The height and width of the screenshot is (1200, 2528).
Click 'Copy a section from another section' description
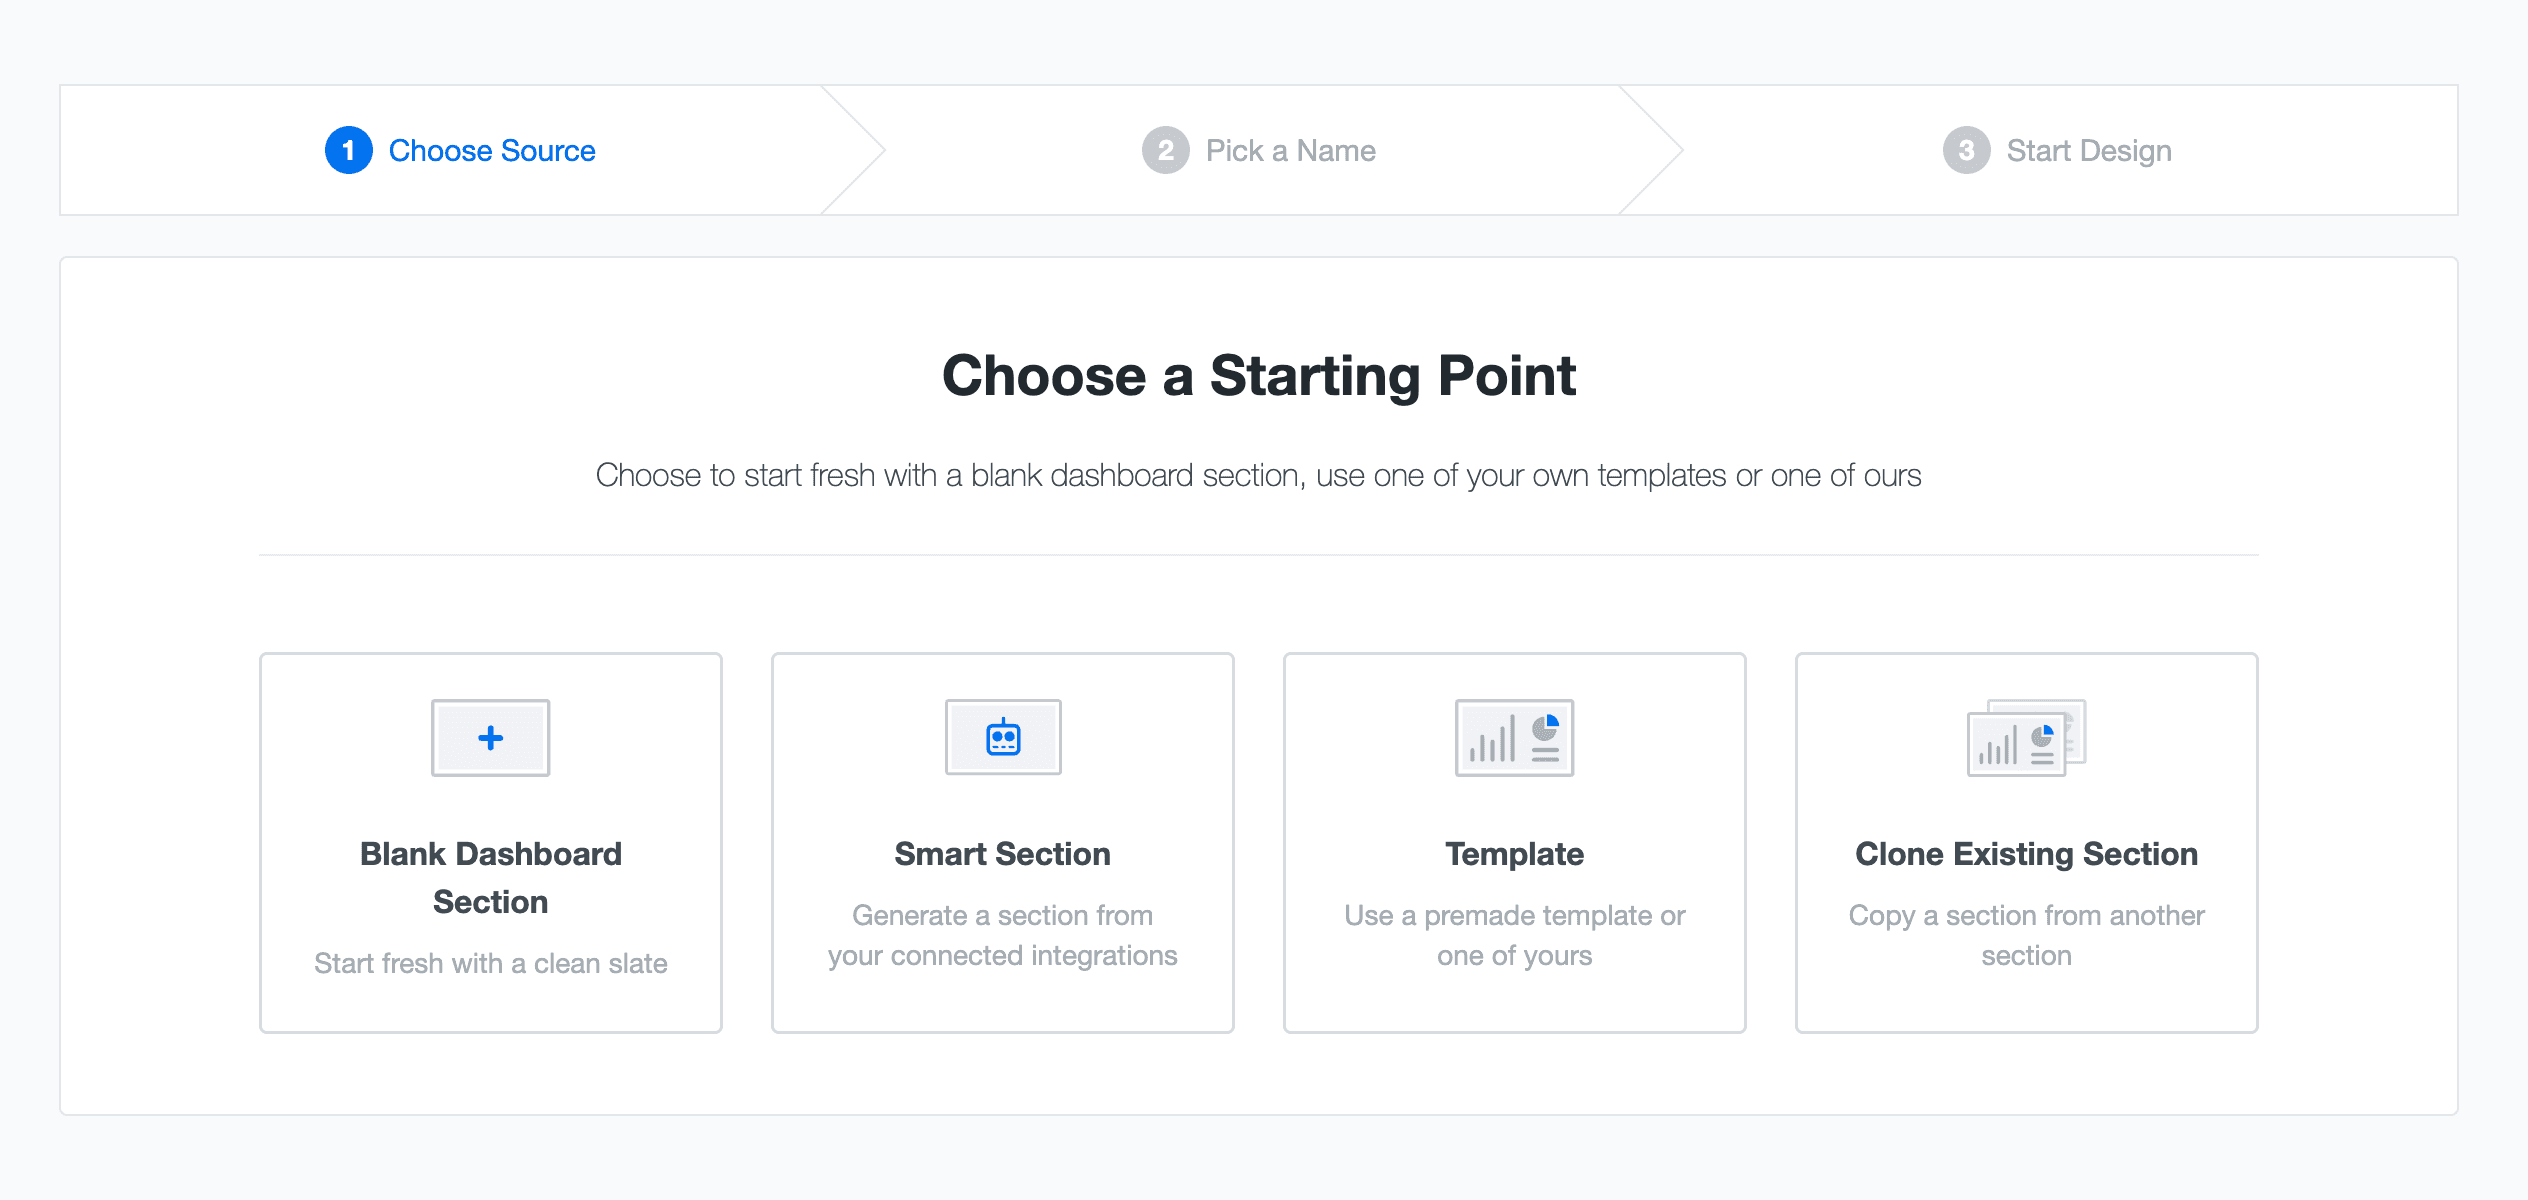click(x=2026, y=935)
